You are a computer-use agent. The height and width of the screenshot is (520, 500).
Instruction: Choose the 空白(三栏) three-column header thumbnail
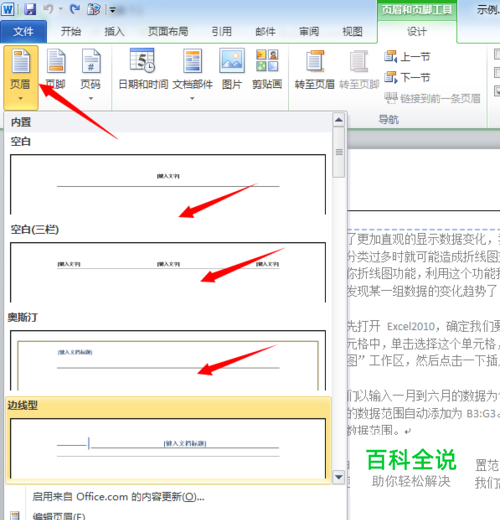click(x=168, y=272)
